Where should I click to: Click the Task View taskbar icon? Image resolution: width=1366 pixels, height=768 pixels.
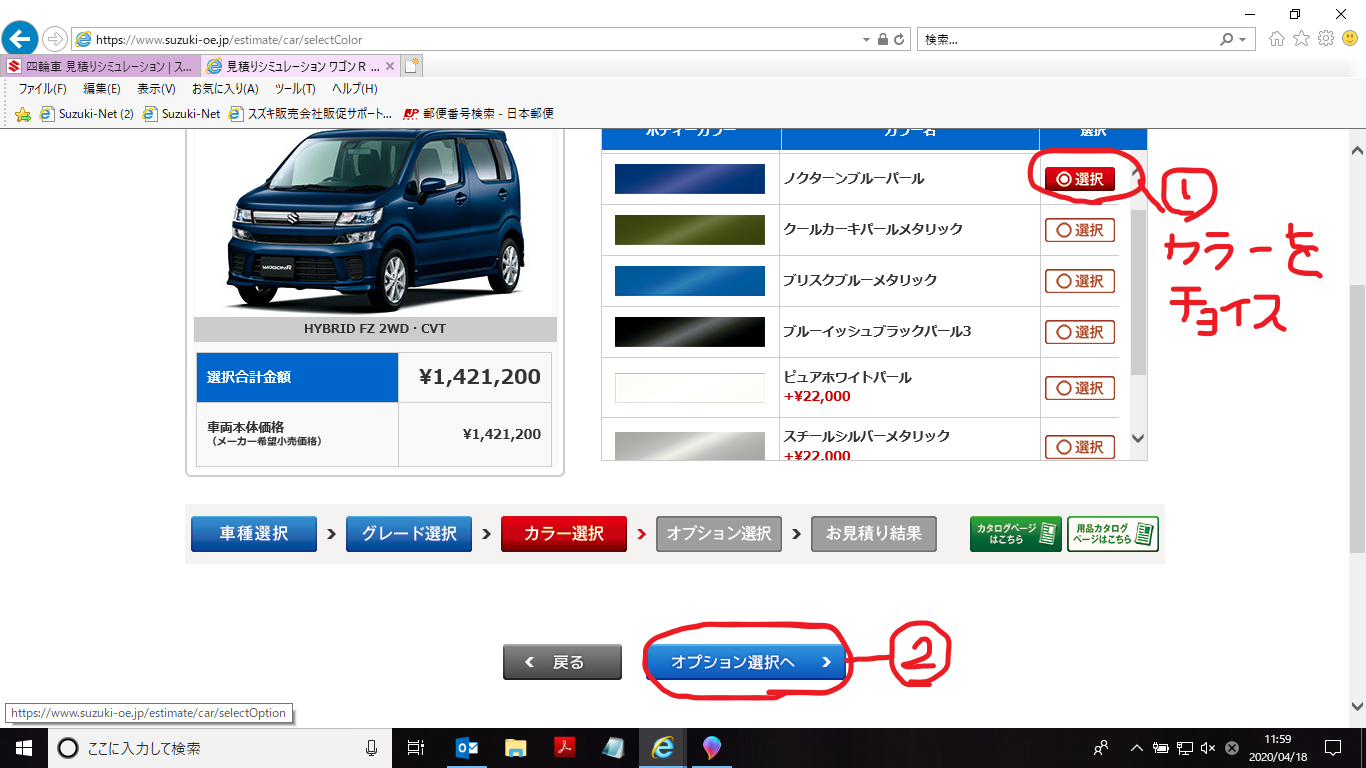point(416,747)
